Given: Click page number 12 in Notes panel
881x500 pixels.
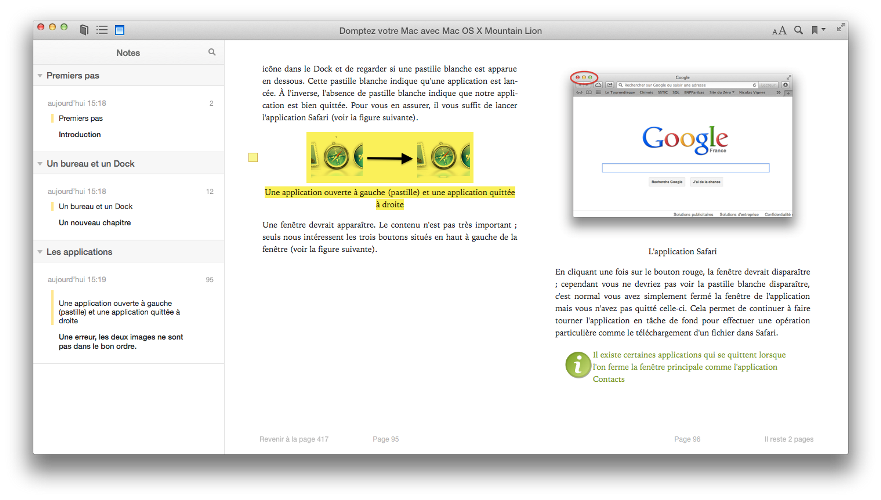Looking at the screenshot, I should 210,192.
